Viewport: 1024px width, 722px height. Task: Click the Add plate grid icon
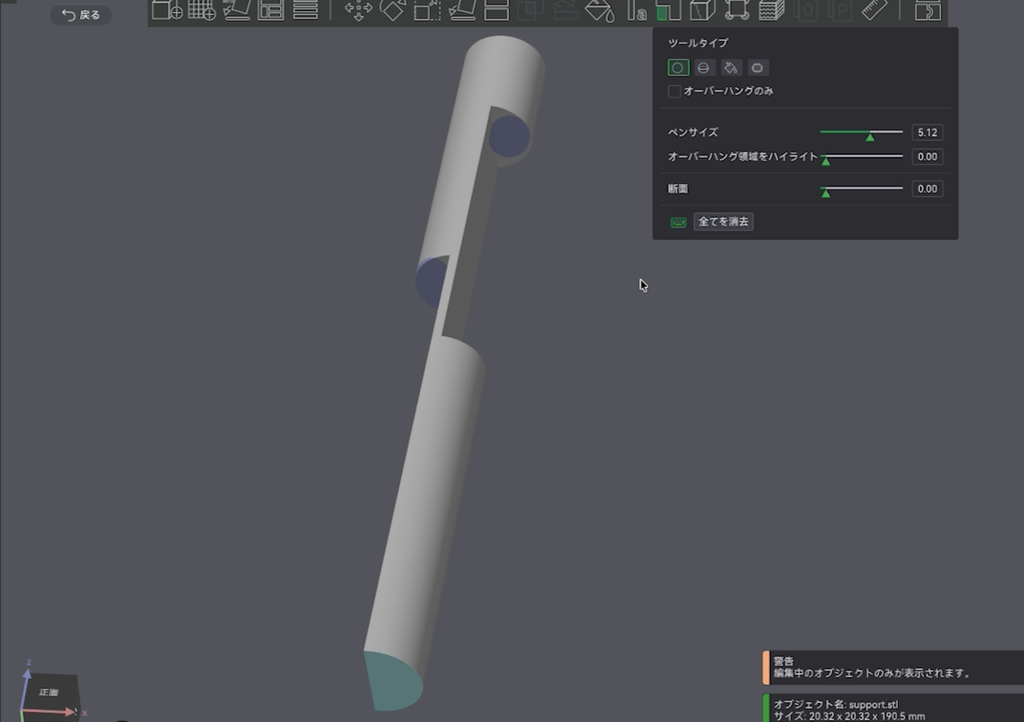pyautogui.click(x=202, y=10)
